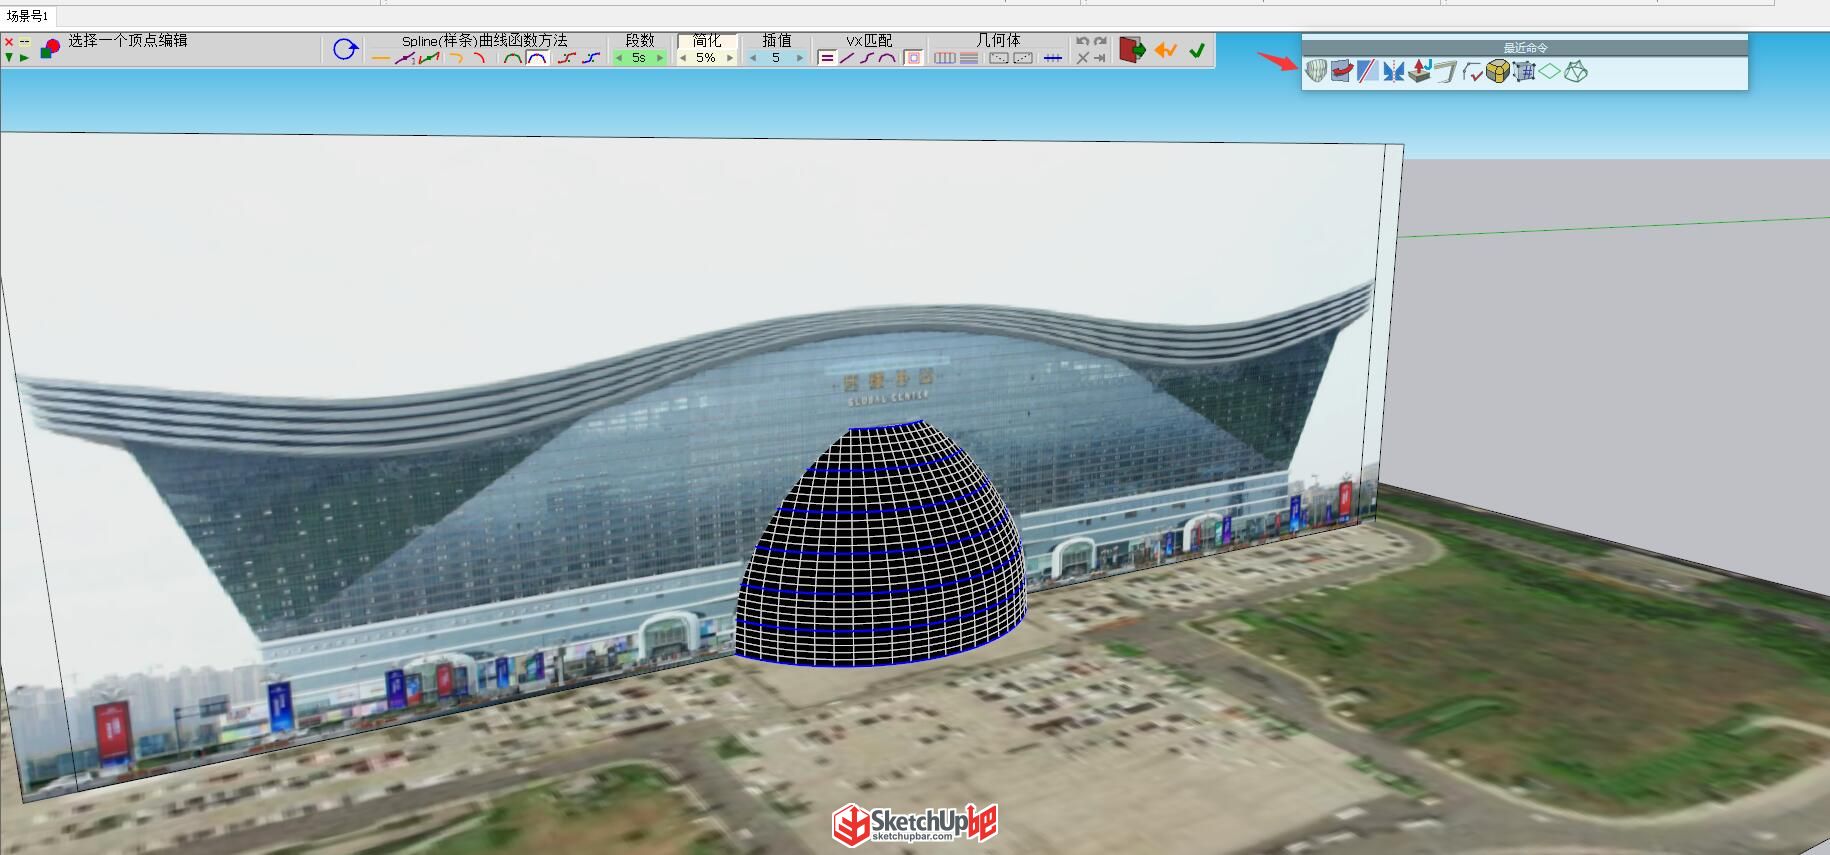Open the 场景号1 scene tab
The image size is (1830, 855).
click(28, 16)
